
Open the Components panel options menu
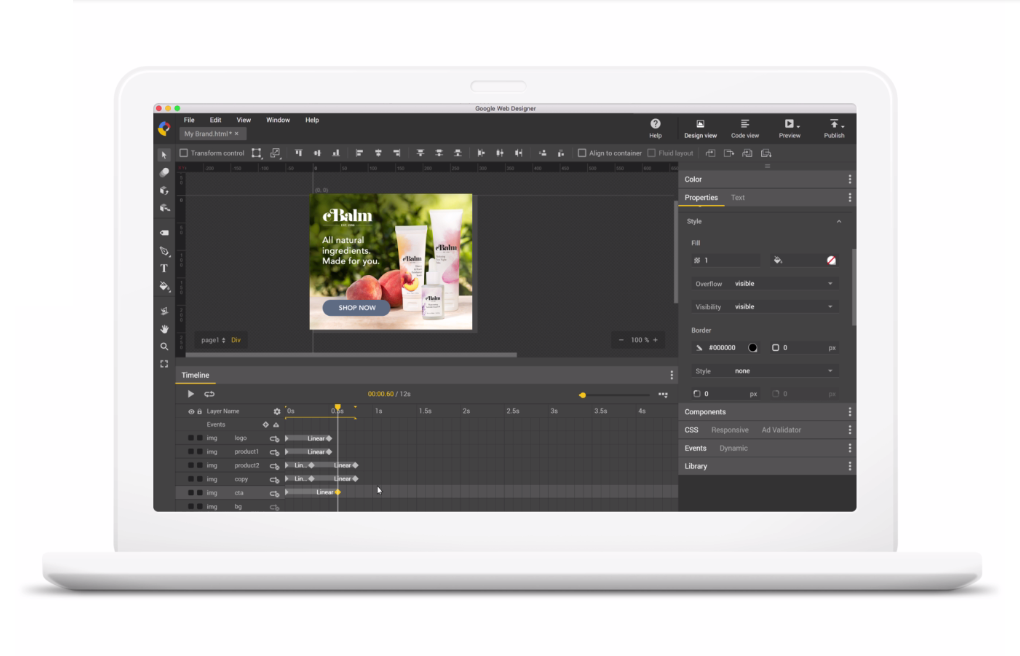pyautogui.click(x=850, y=412)
